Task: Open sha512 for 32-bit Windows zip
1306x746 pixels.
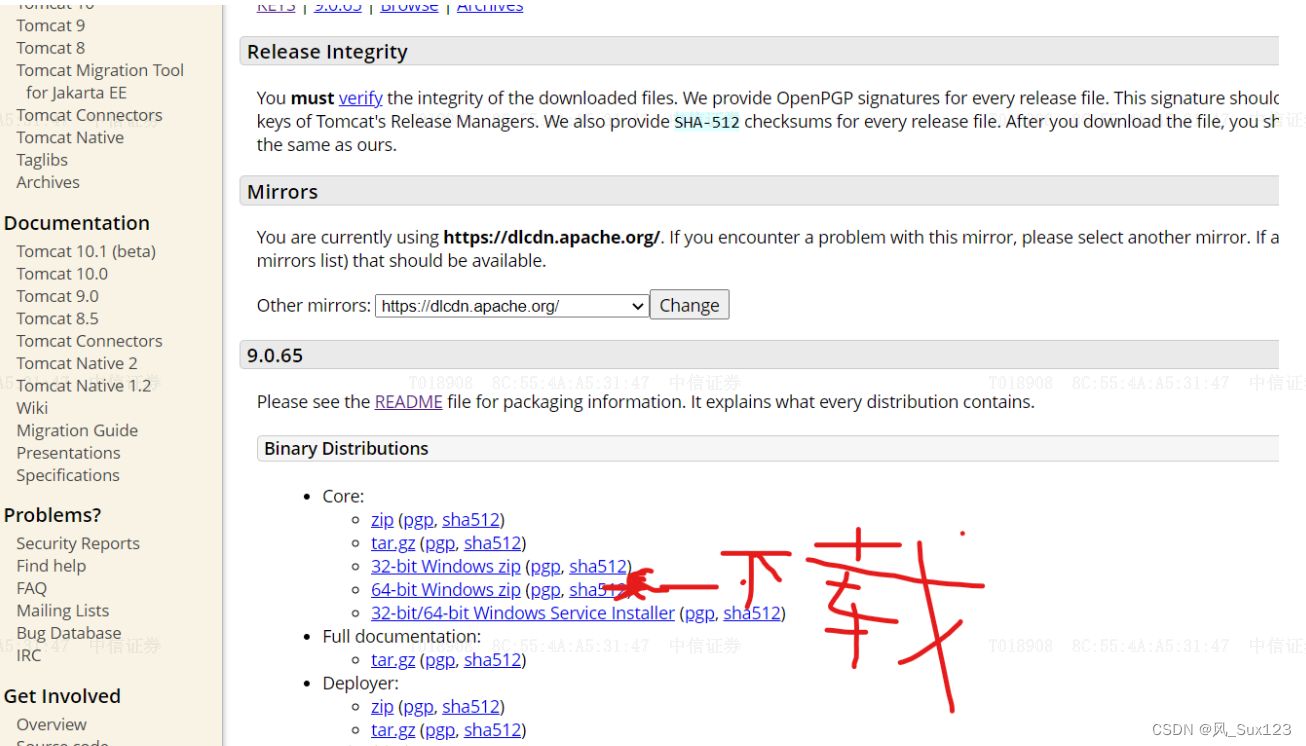Action: [x=598, y=566]
